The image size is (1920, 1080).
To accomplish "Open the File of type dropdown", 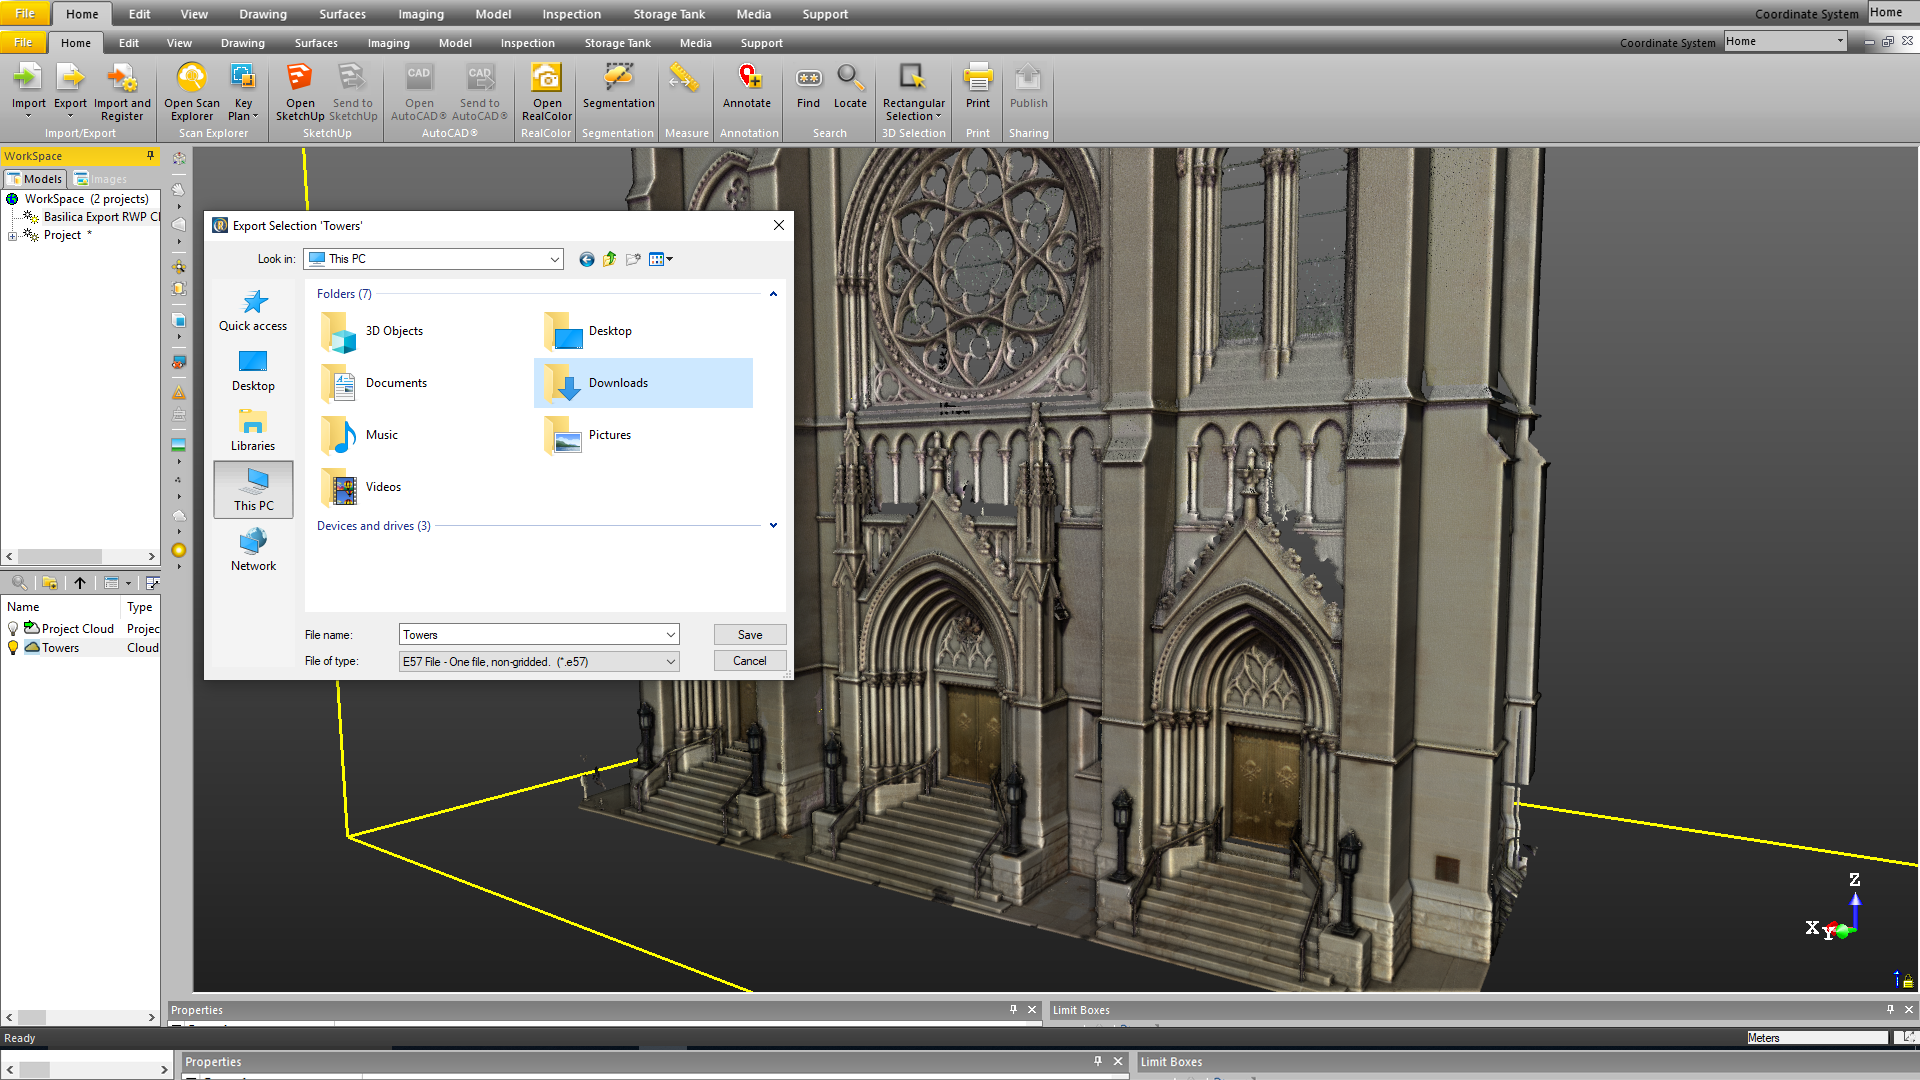I will point(671,662).
